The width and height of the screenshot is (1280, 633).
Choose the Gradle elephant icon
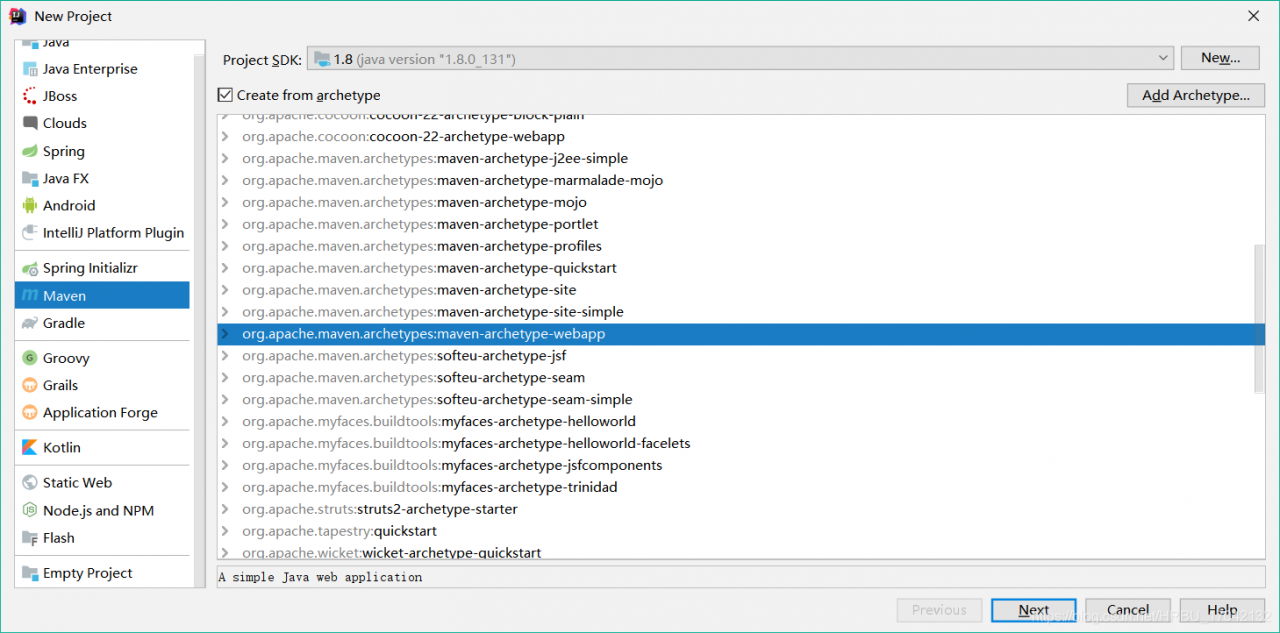point(30,323)
